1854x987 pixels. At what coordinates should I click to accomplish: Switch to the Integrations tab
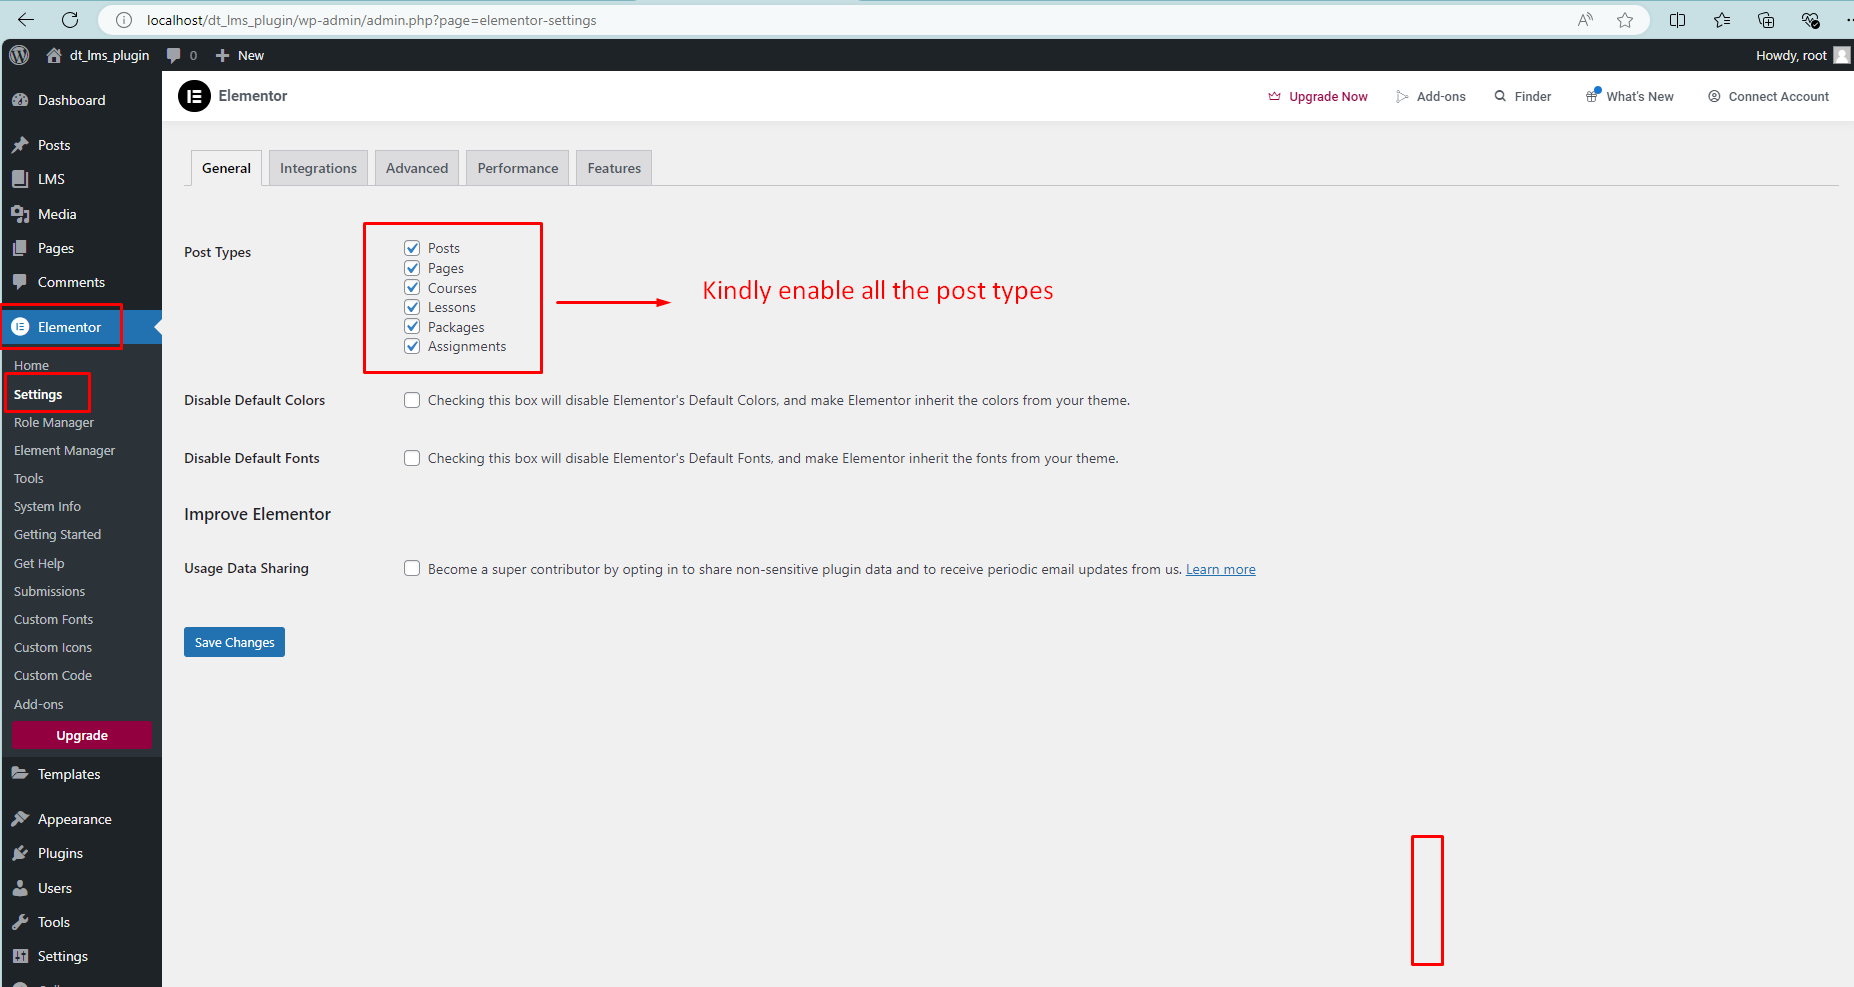[x=318, y=168]
